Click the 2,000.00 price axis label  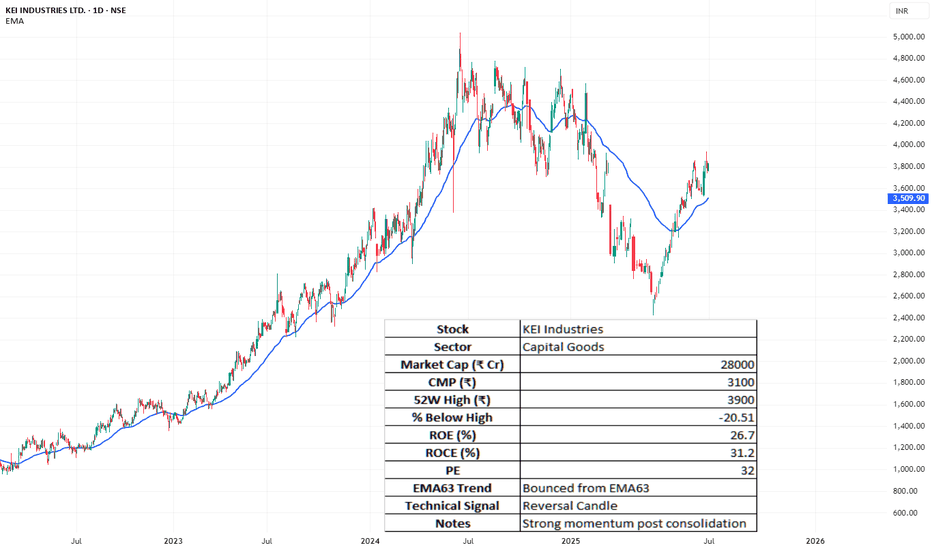click(x=908, y=361)
